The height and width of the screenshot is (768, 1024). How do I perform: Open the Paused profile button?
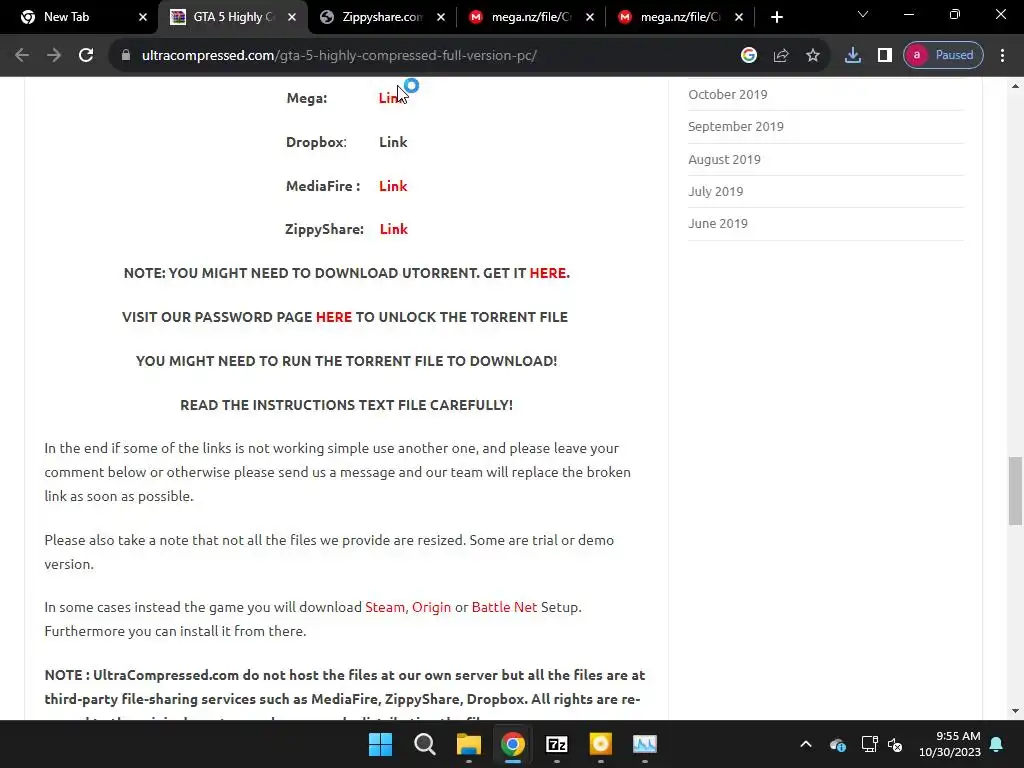943,56
